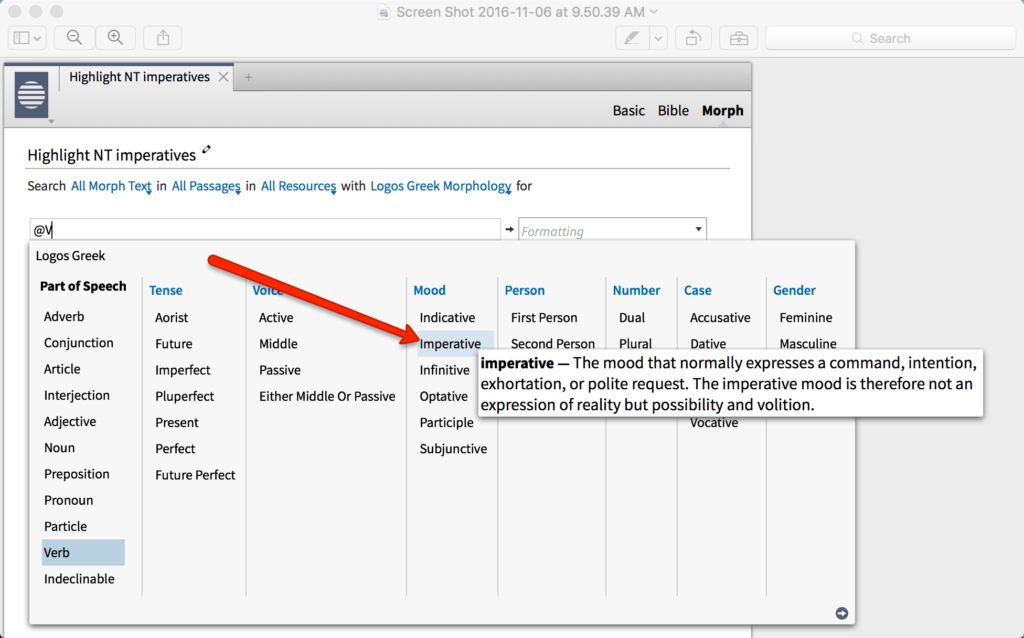Select Dual under Number

[x=632, y=317]
